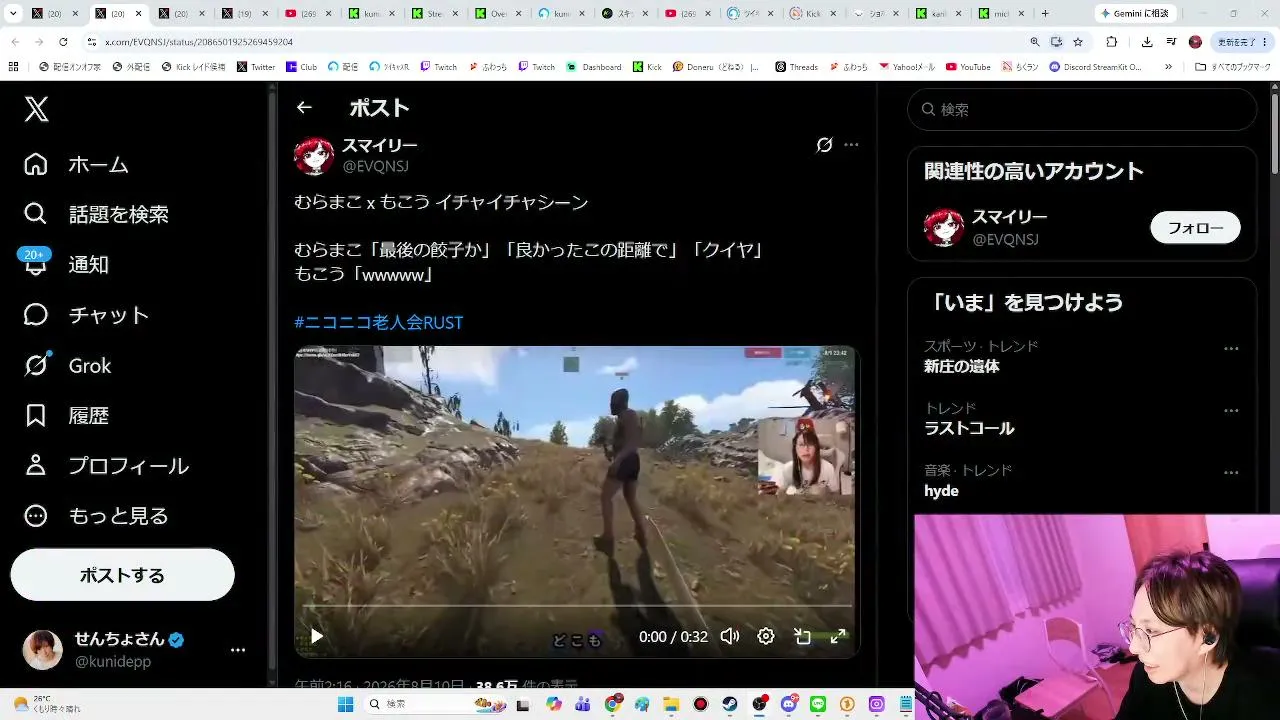Open the Threads bookmark
The image size is (1280, 720).
coord(796,67)
